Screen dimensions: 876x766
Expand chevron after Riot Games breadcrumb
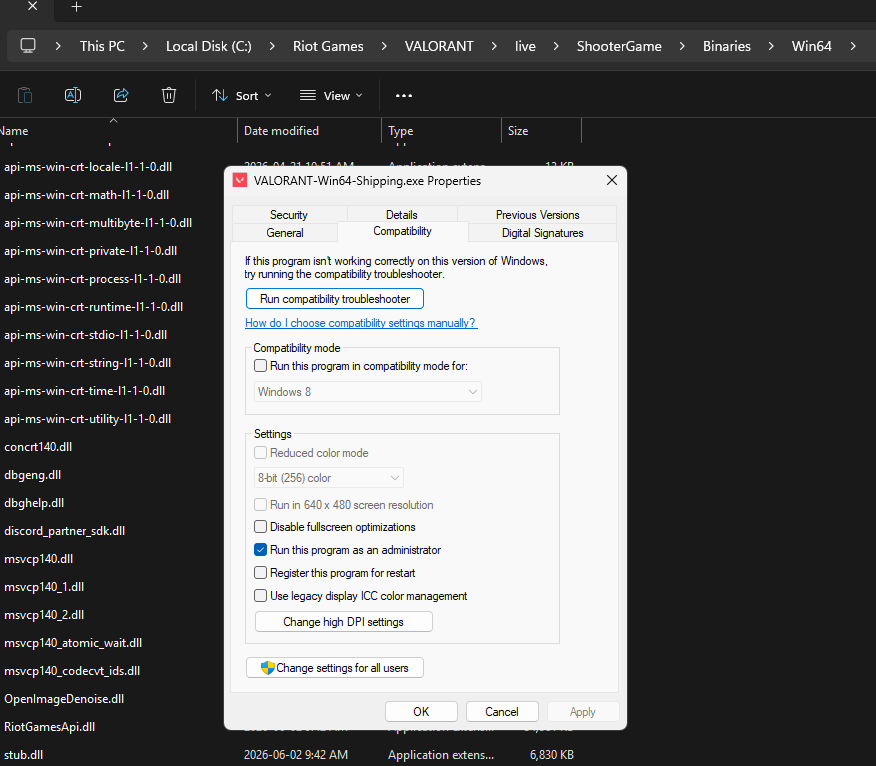click(384, 46)
